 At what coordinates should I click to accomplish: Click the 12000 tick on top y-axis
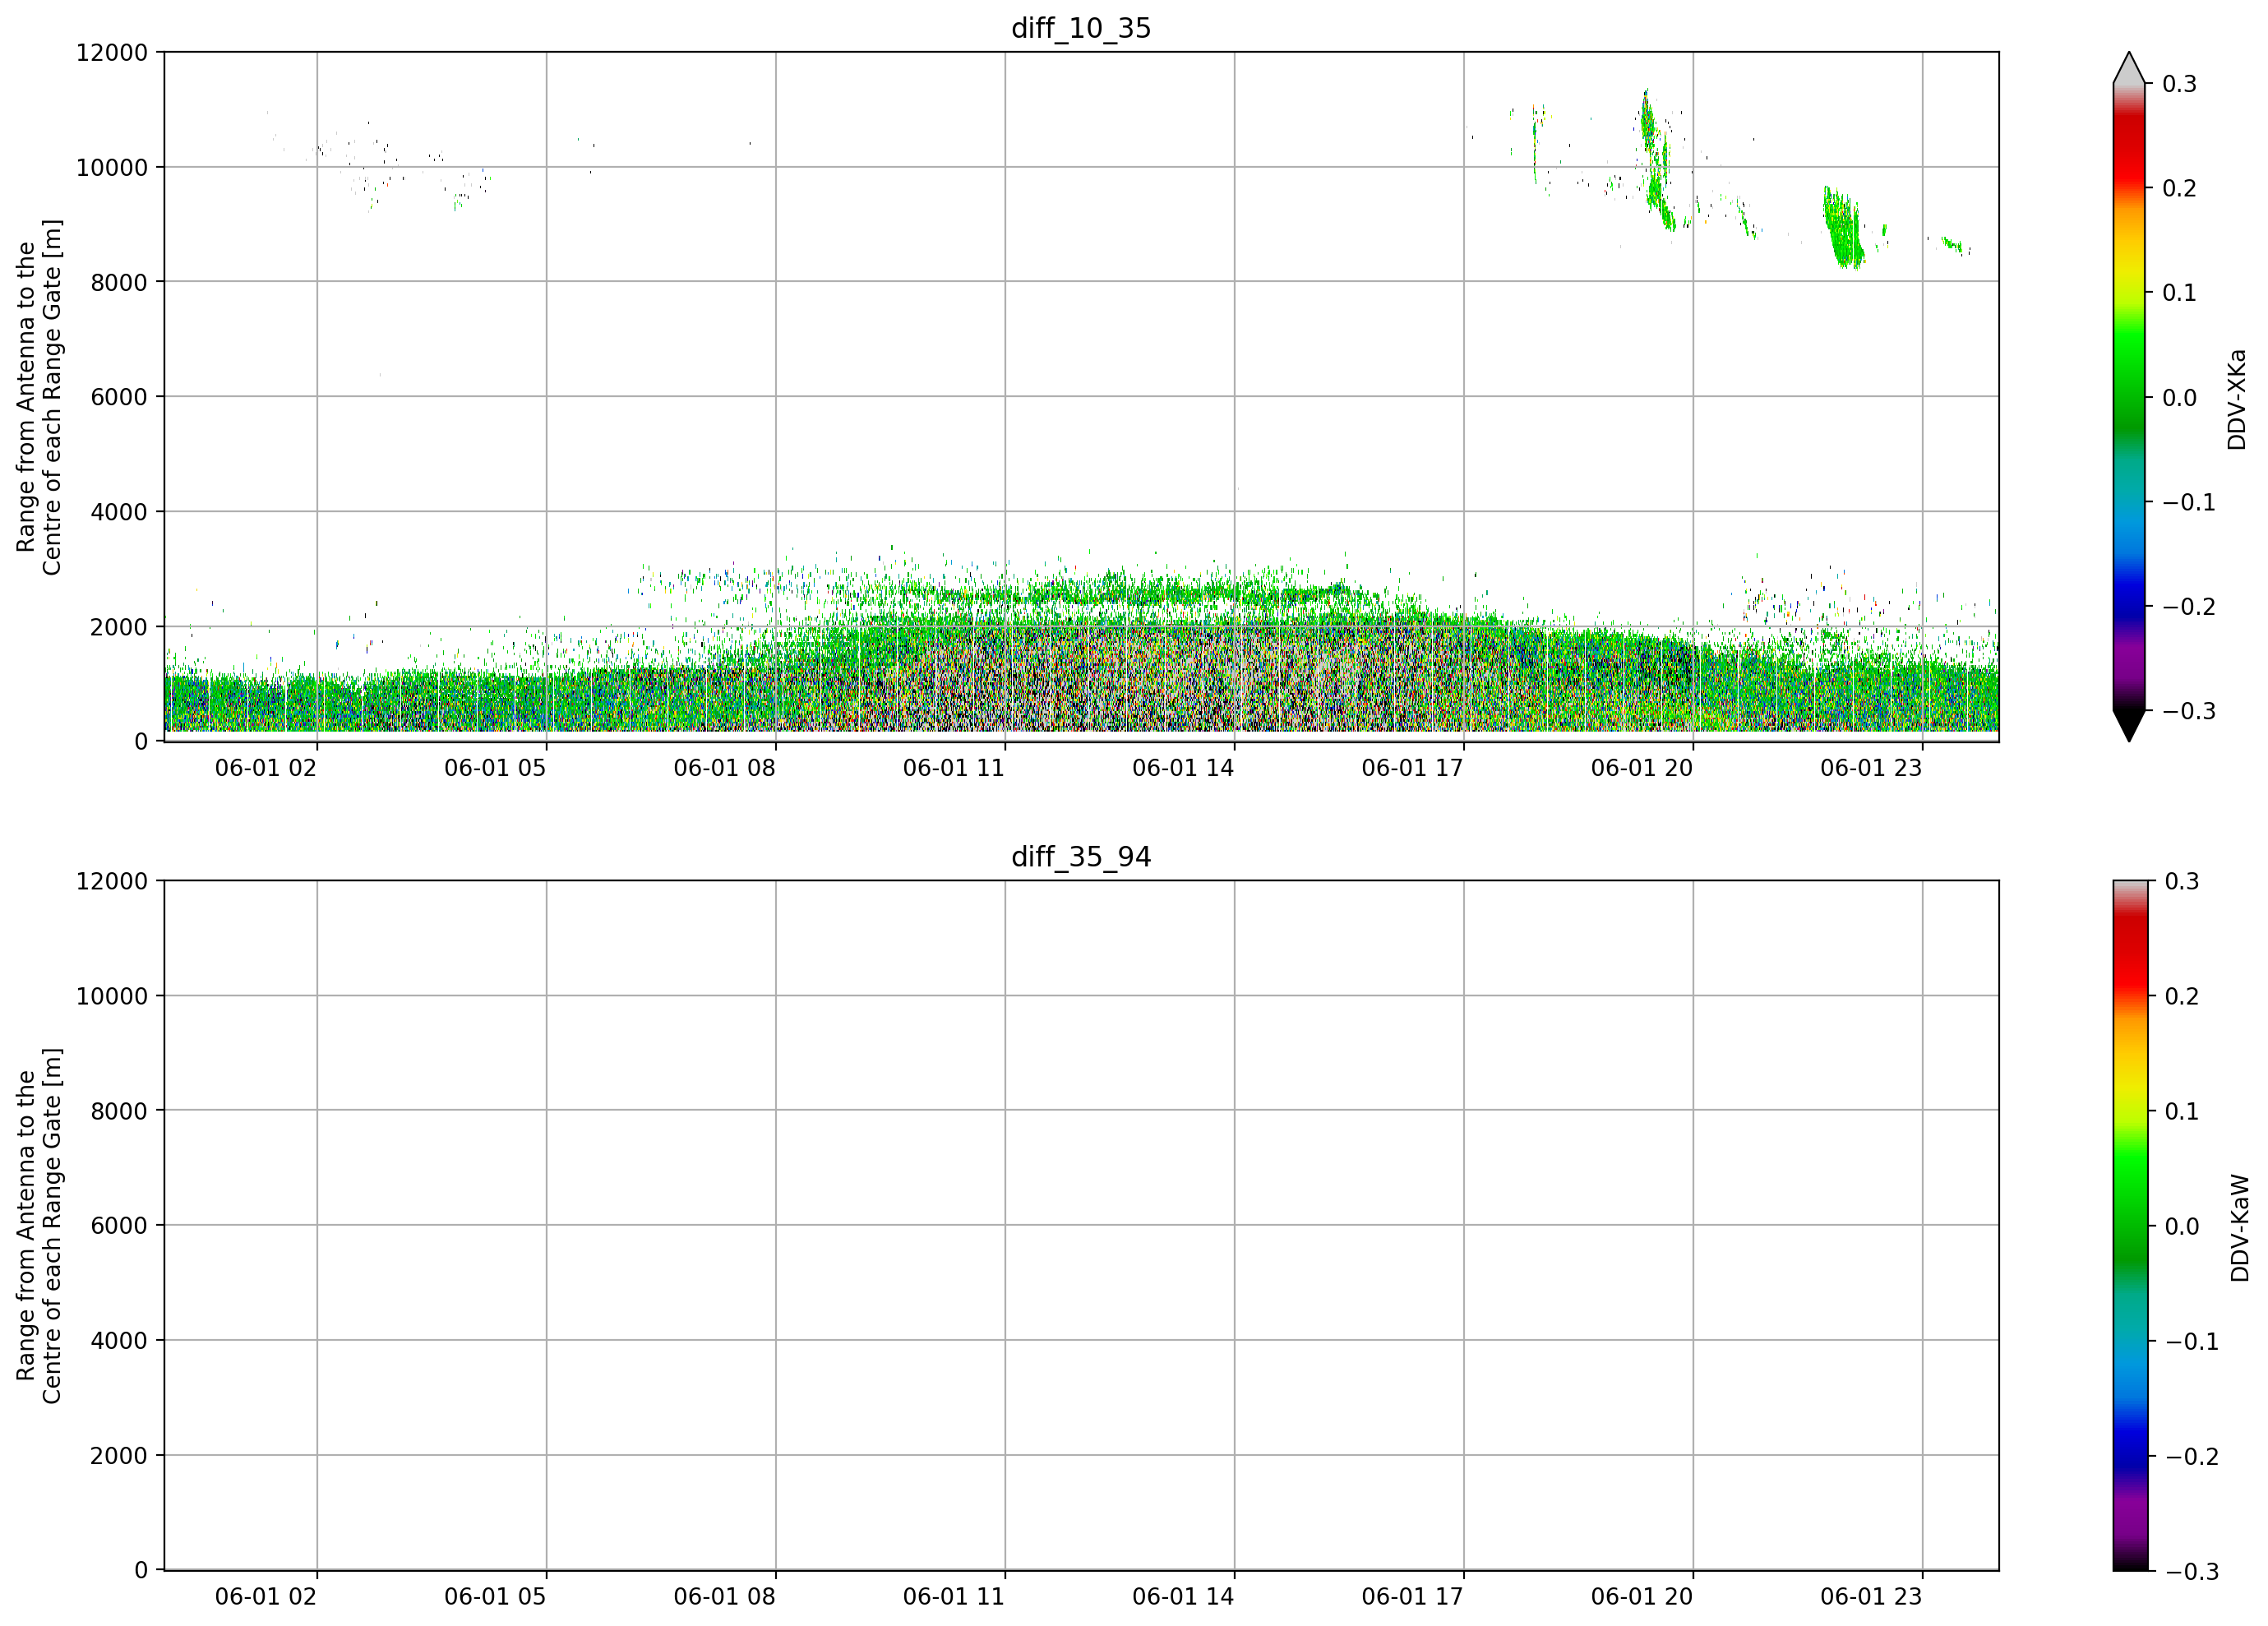[112, 52]
